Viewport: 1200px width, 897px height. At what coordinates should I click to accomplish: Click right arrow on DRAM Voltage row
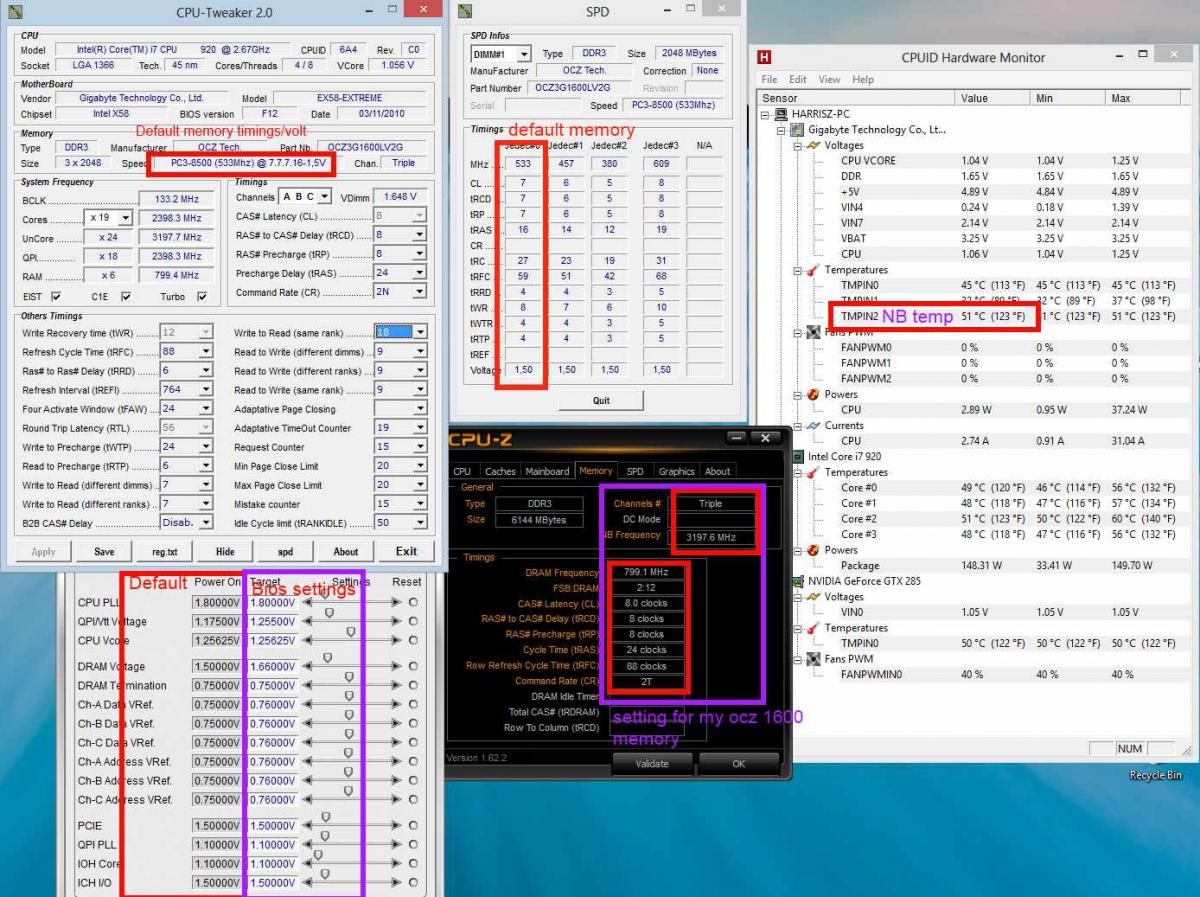point(396,667)
